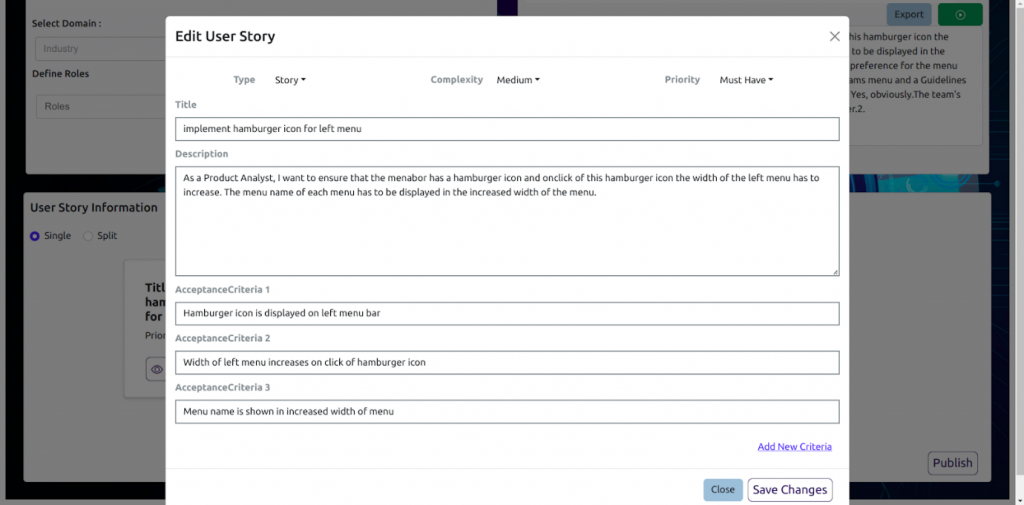Screen dimensions: 1024x505
Task: Click the green play icon button
Action: coord(960,15)
